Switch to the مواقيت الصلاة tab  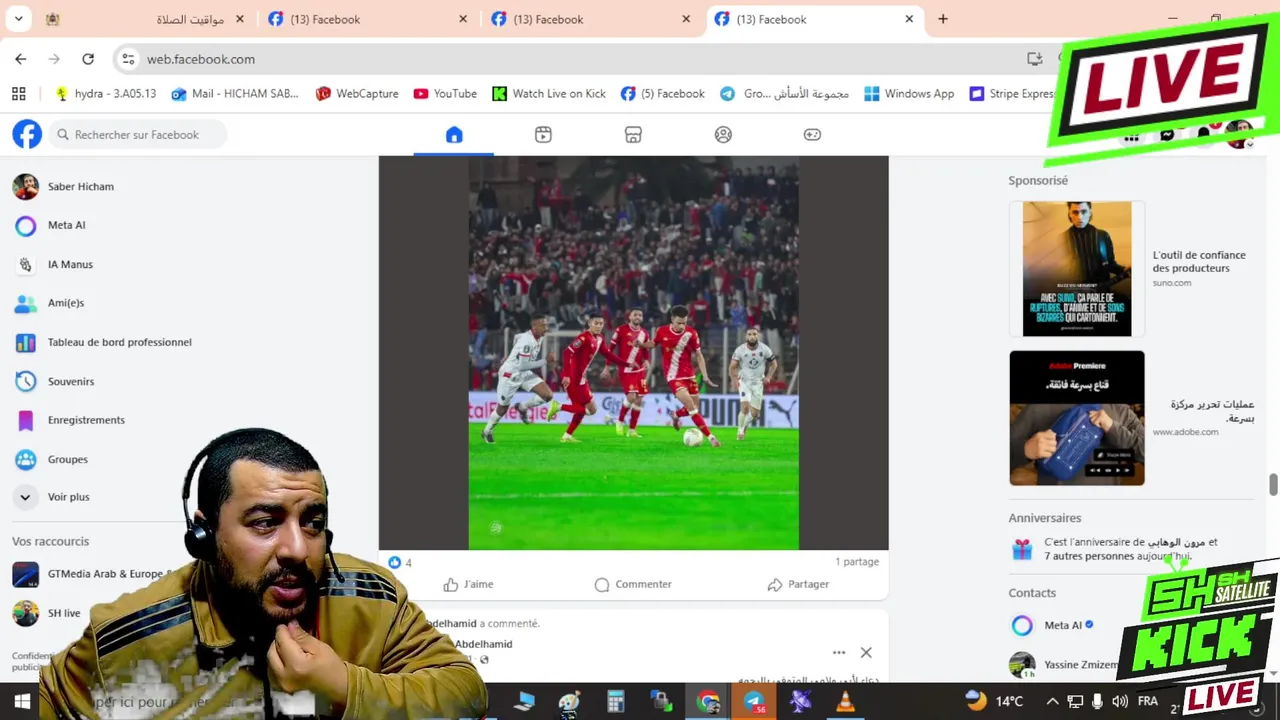coord(146,19)
